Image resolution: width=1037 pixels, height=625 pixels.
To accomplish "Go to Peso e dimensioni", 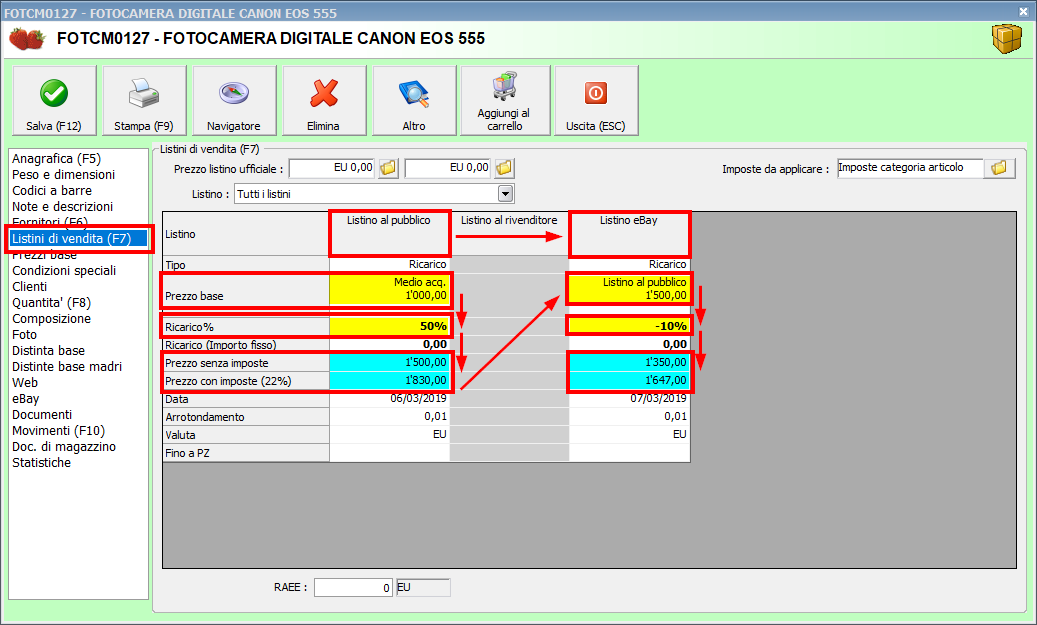I will (x=63, y=175).
